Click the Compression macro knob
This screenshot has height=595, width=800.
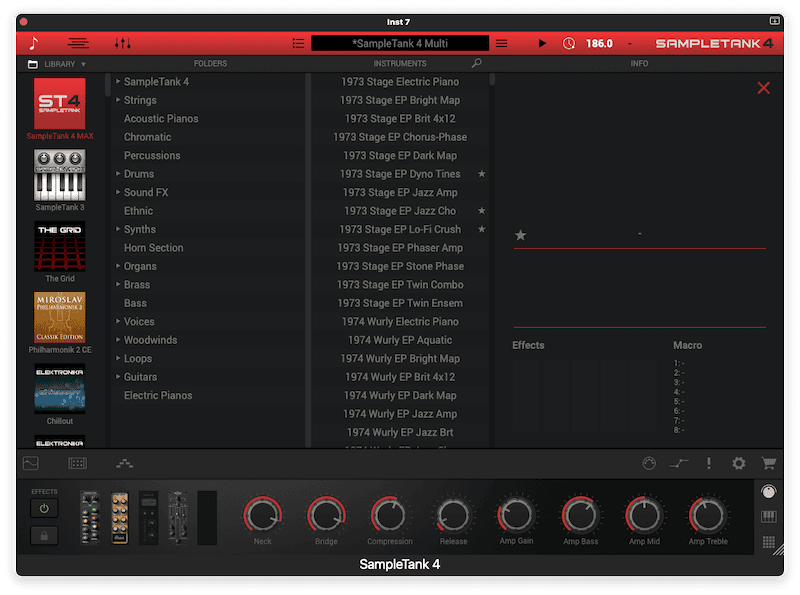click(x=389, y=515)
